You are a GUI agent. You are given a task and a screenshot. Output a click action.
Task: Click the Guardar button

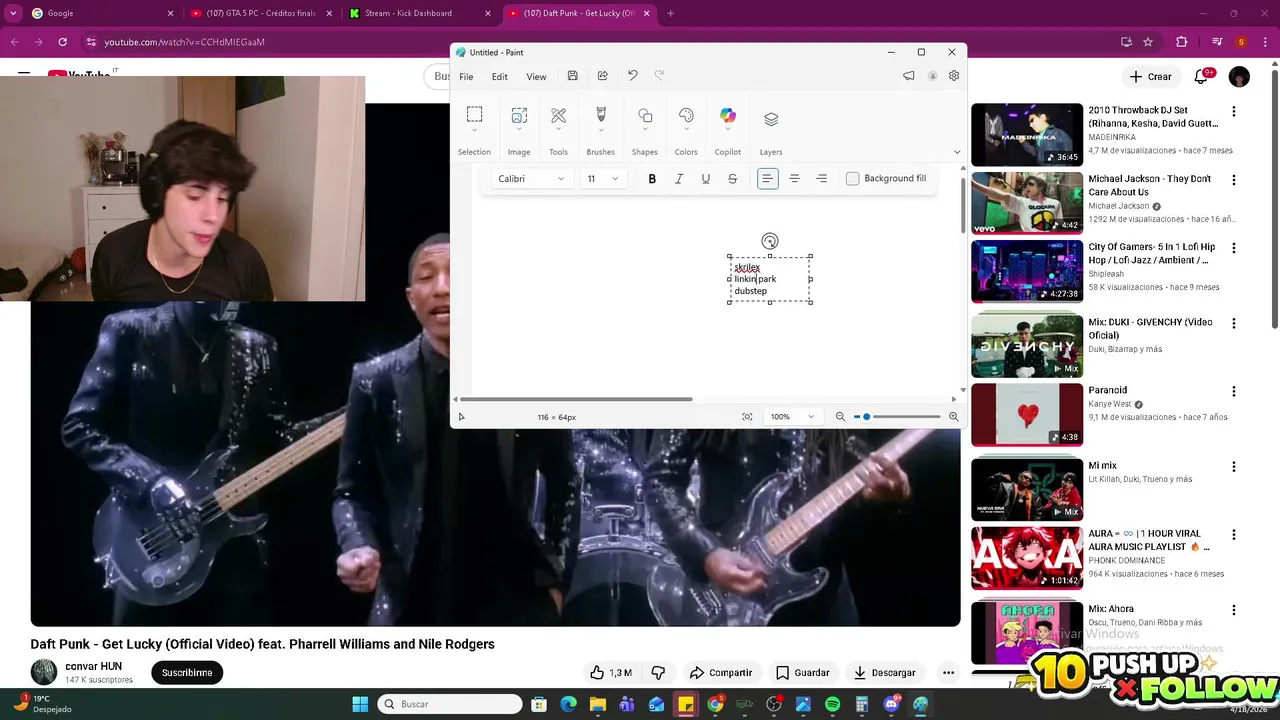803,673
